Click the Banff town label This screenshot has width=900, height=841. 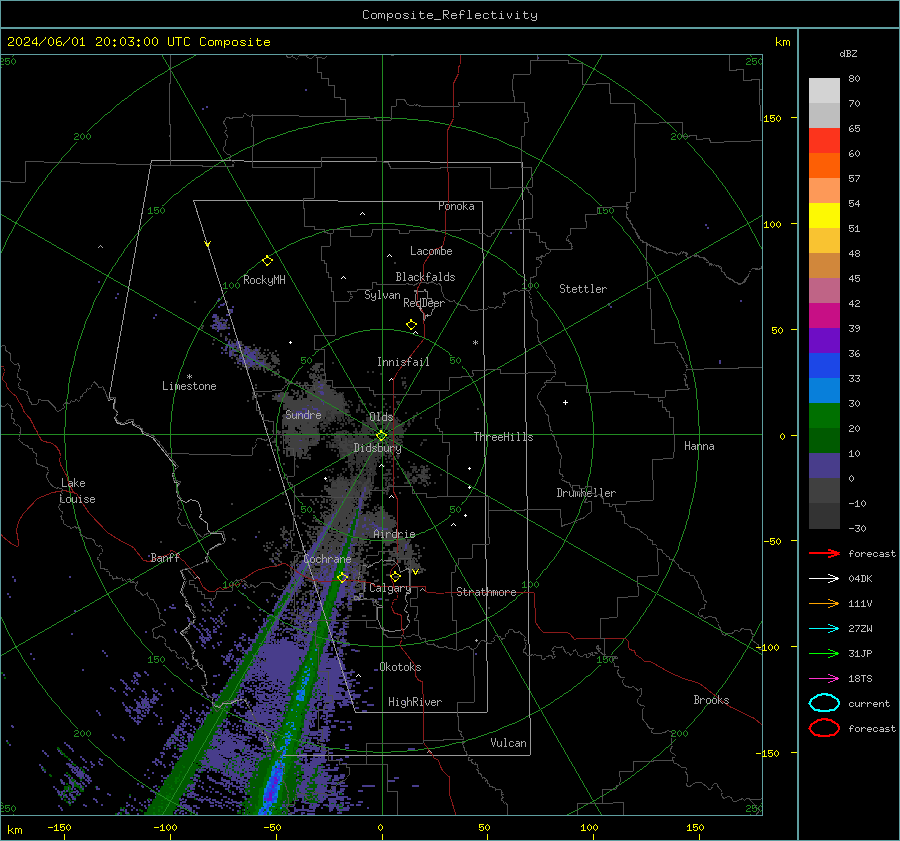coord(165,557)
